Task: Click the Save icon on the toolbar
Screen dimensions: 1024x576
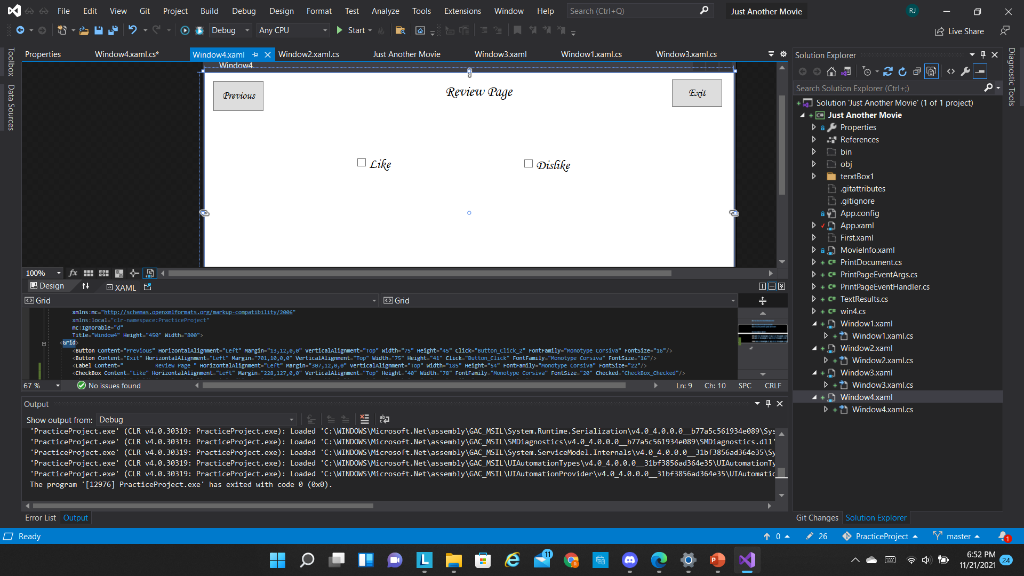Action: pos(98,31)
